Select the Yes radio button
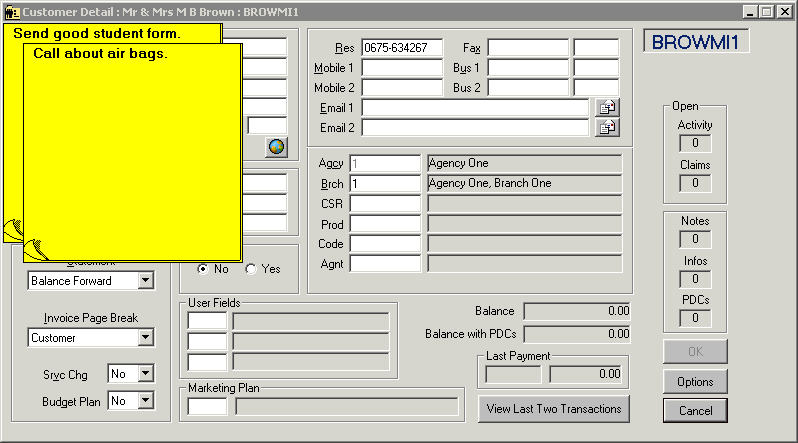The image size is (798, 443). (250, 269)
